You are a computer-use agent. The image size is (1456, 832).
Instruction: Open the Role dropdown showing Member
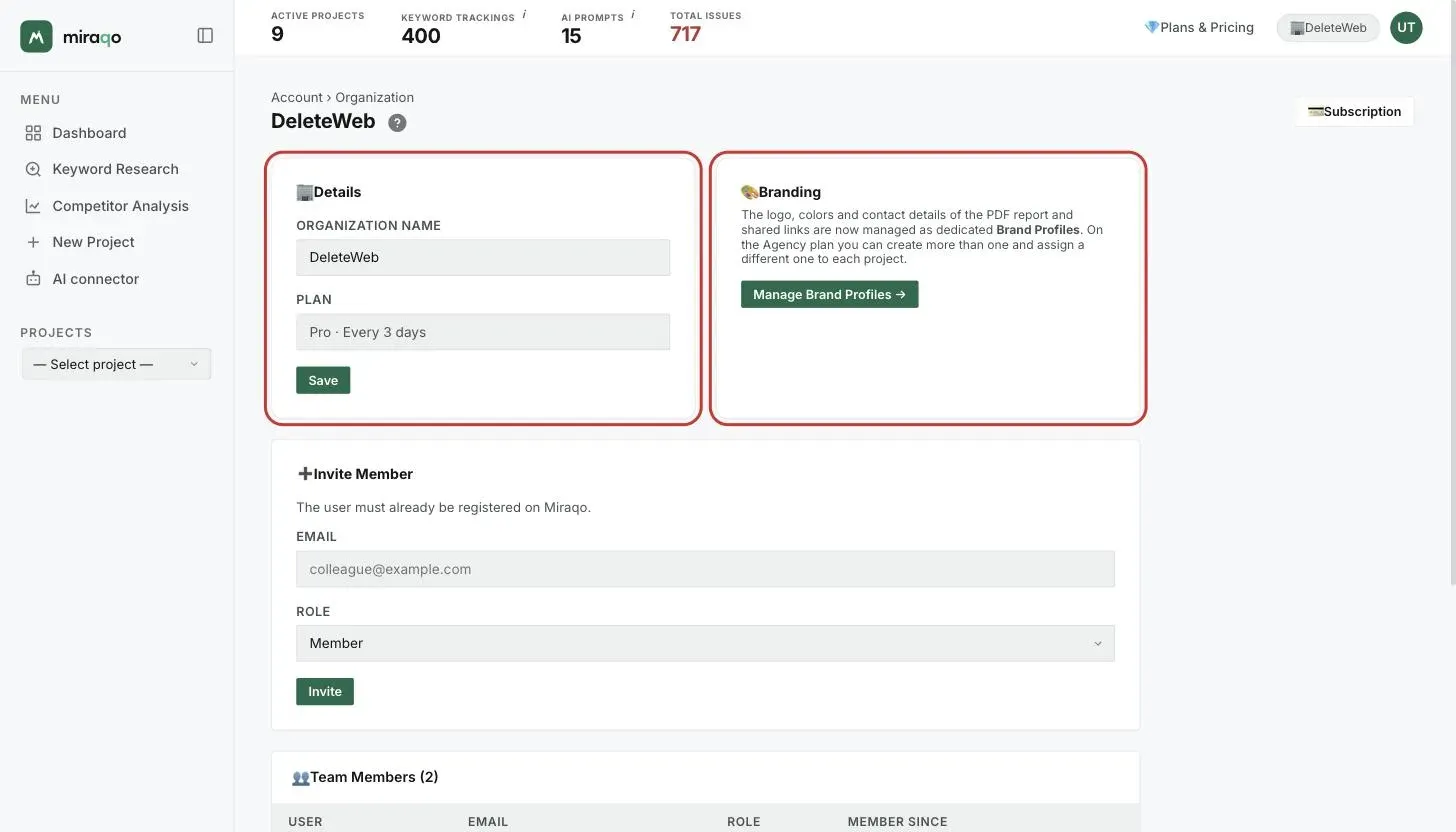click(x=705, y=643)
